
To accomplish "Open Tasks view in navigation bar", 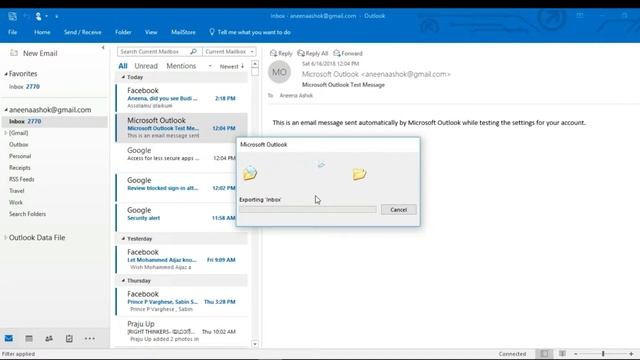I will pyautogui.click(x=69, y=338).
